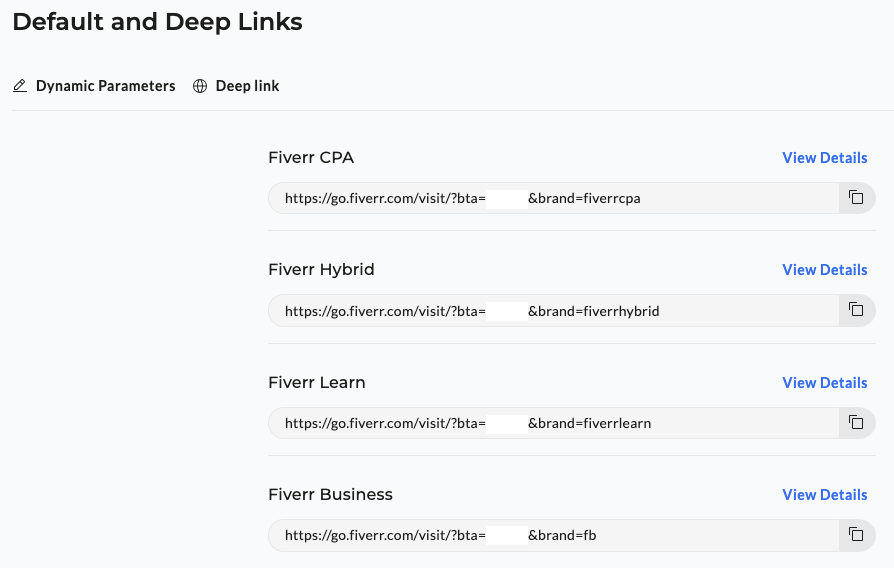Click the Fiverr CPA URL field
Viewport: 894px width, 568px height.
tap(552, 198)
